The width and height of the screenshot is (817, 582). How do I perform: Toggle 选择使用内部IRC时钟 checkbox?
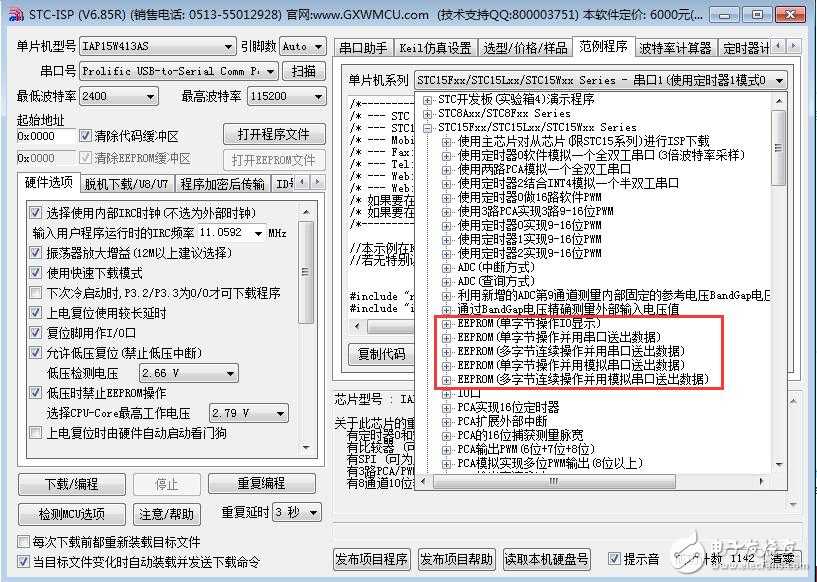[35, 213]
